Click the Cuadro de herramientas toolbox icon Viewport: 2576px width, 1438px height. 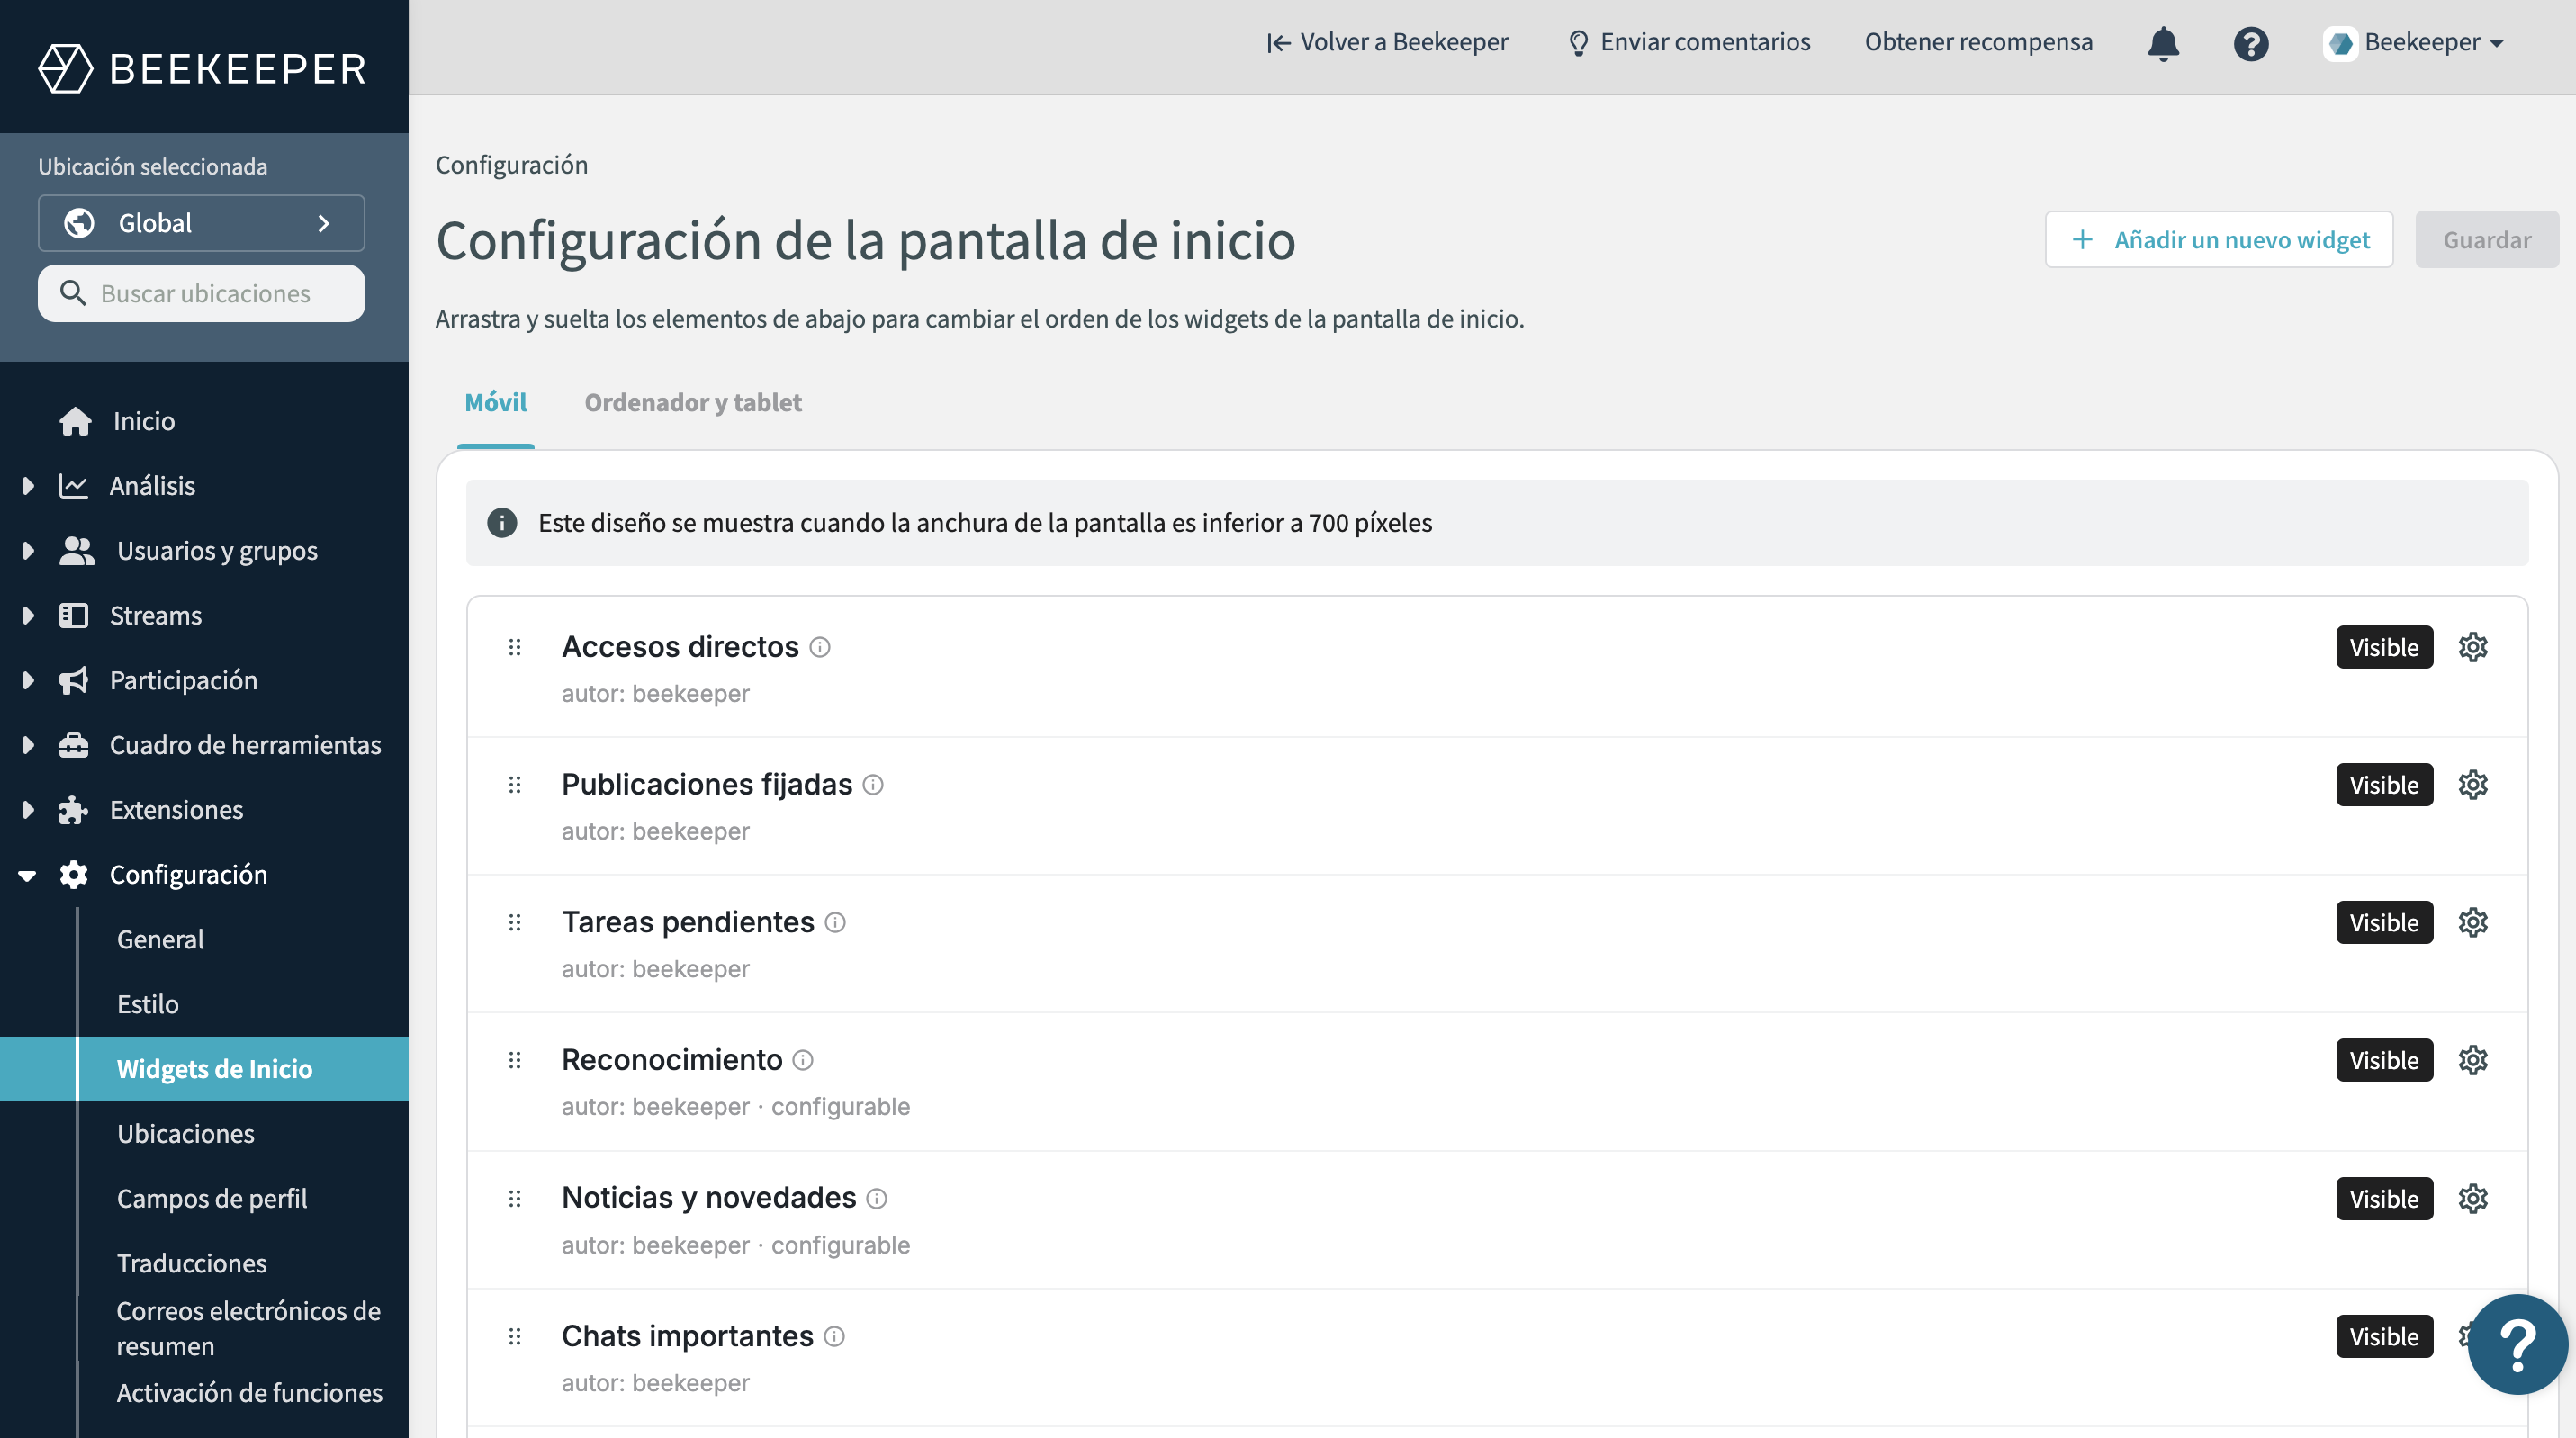[x=73, y=745]
